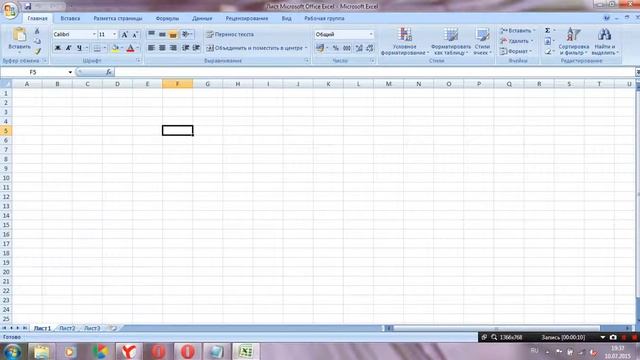640x360 pixels.
Task: Click the accounting currency format icon
Action: pyautogui.click(x=320, y=48)
